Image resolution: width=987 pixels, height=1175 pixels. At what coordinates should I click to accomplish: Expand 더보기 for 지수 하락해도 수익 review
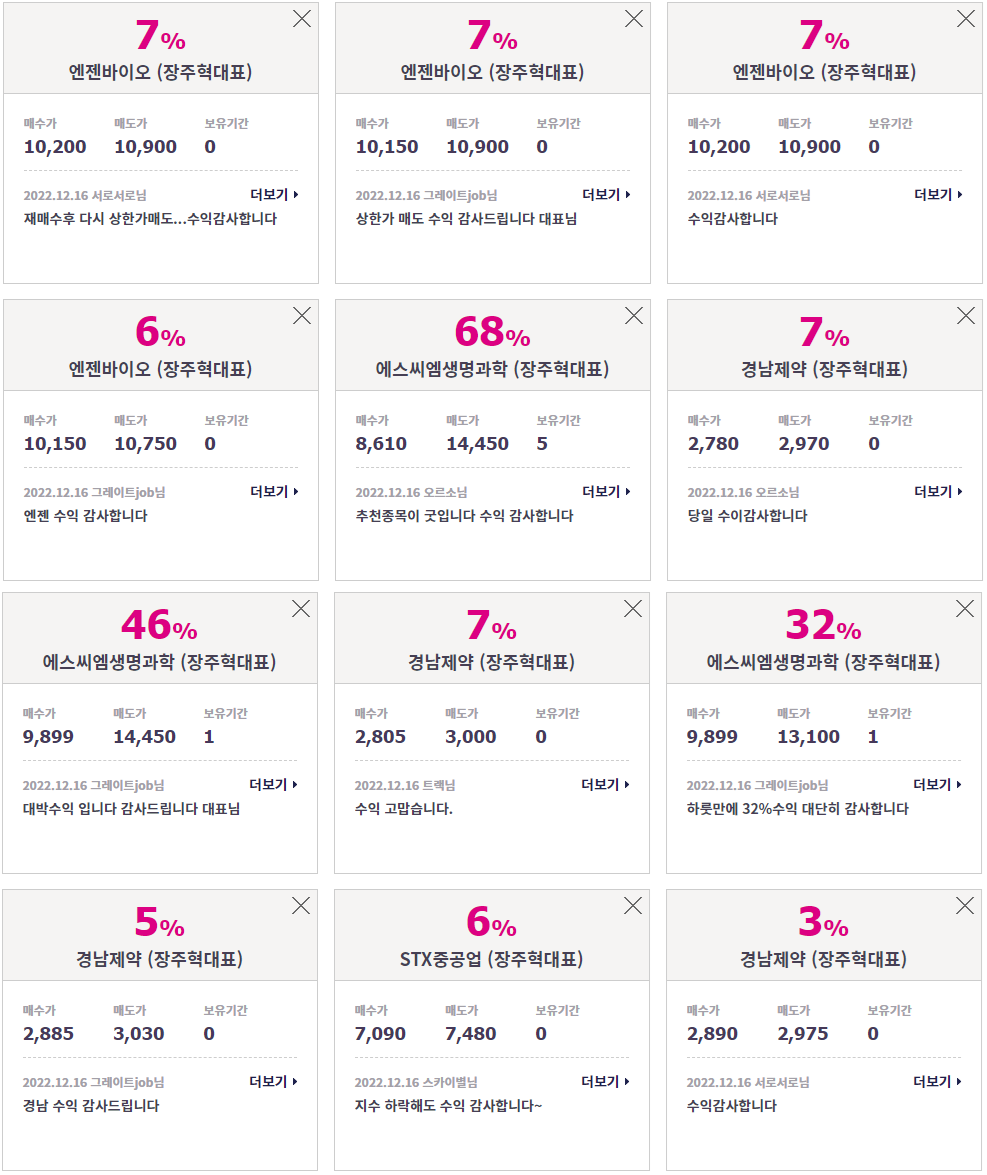(x=606, y=1081)
